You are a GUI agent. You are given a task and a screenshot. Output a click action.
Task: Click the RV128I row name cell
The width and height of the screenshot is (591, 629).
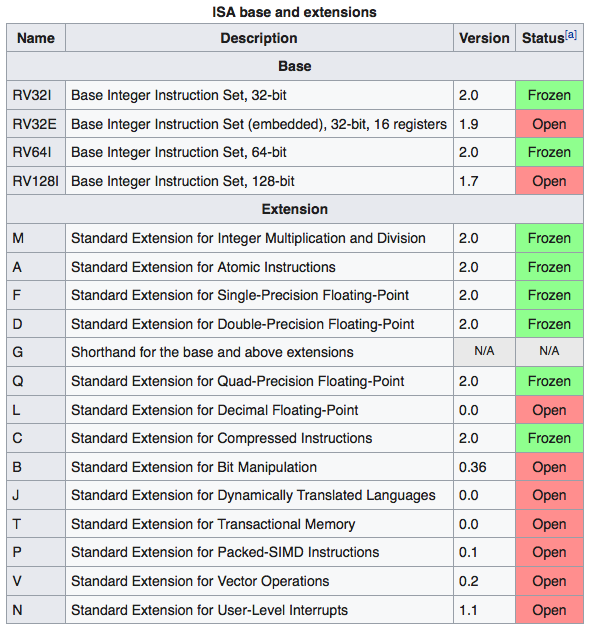click(36, 181)
